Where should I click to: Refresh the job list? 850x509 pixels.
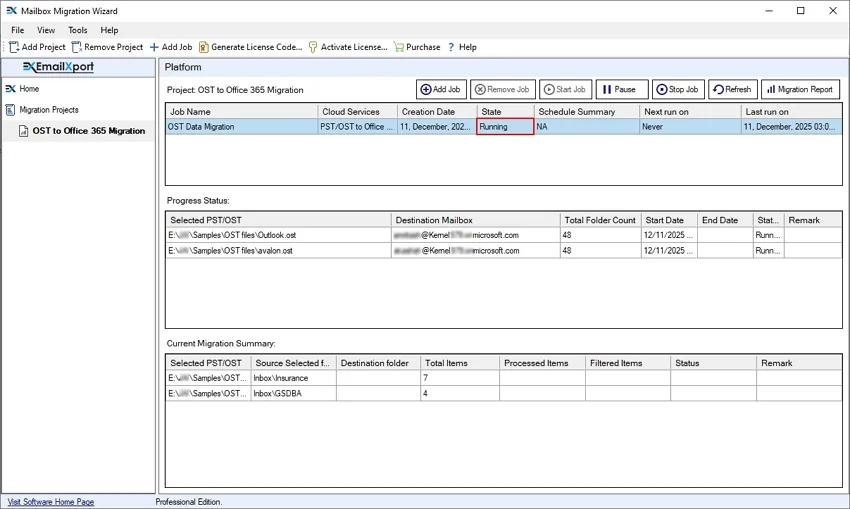[x=732, y=89]
